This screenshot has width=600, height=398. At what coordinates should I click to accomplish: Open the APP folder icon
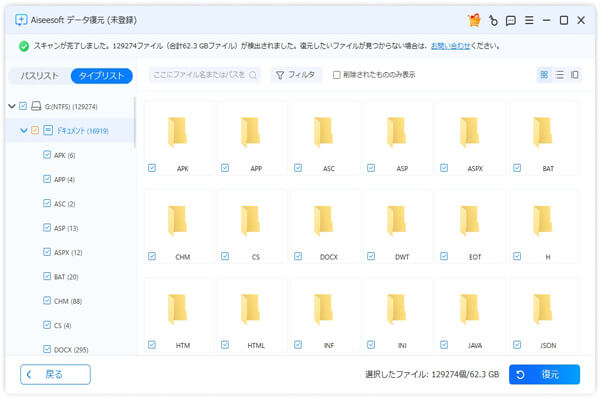(251, 132)
